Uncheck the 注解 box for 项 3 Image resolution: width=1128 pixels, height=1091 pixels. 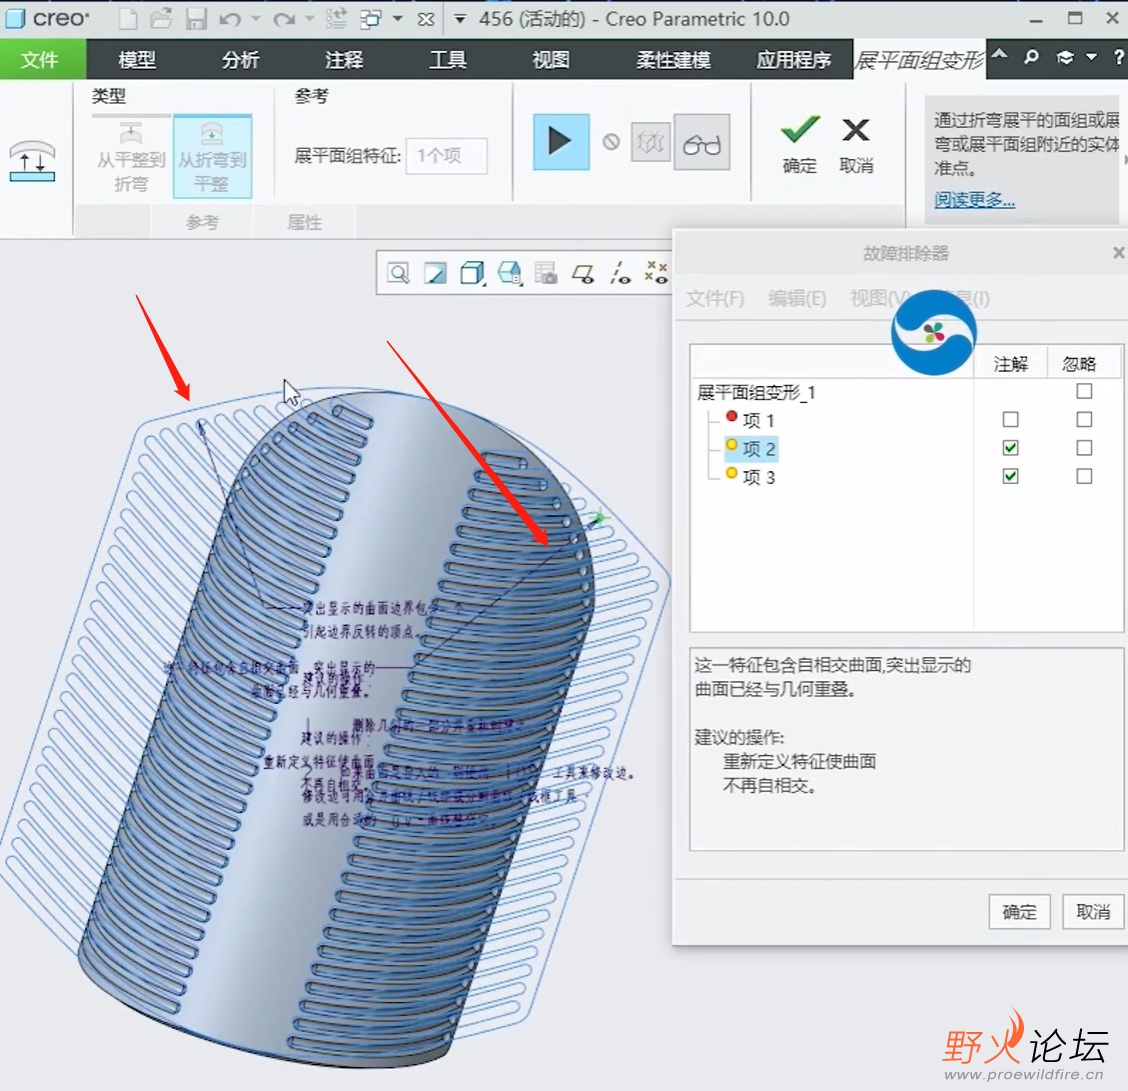1011,476
